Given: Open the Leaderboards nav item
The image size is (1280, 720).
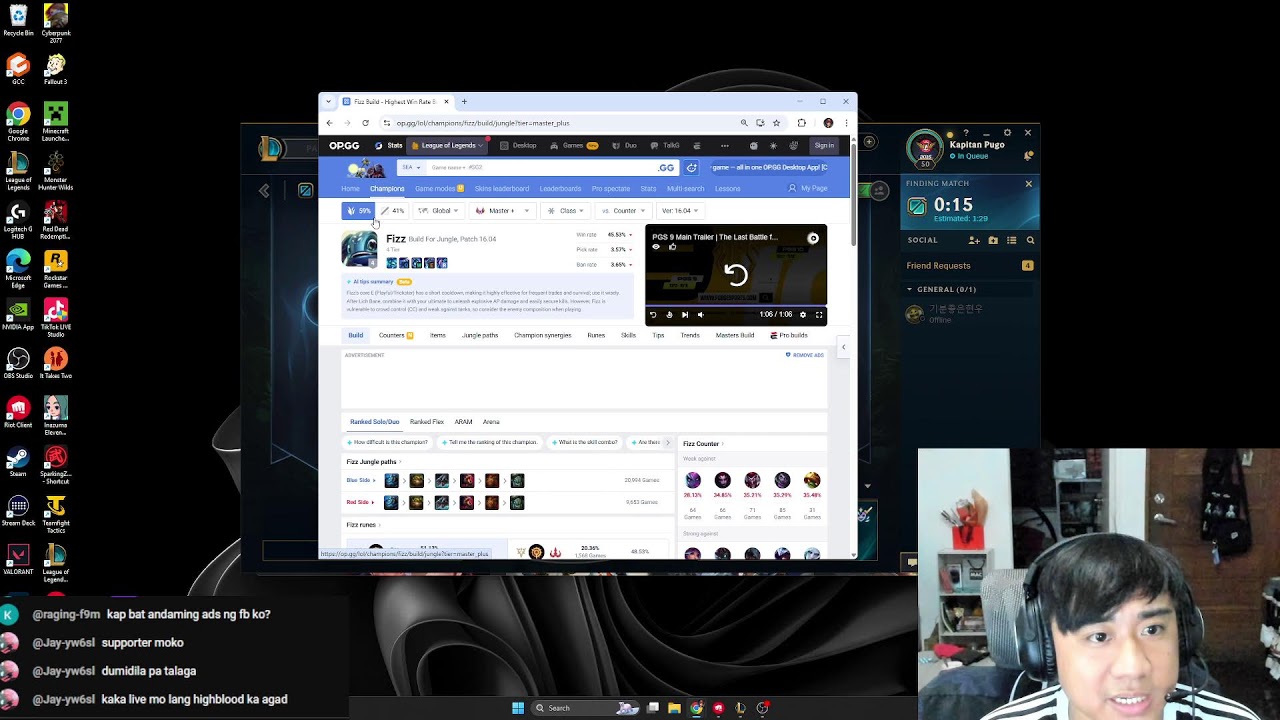Looking at the screenshot, I should tap(560, 188).
